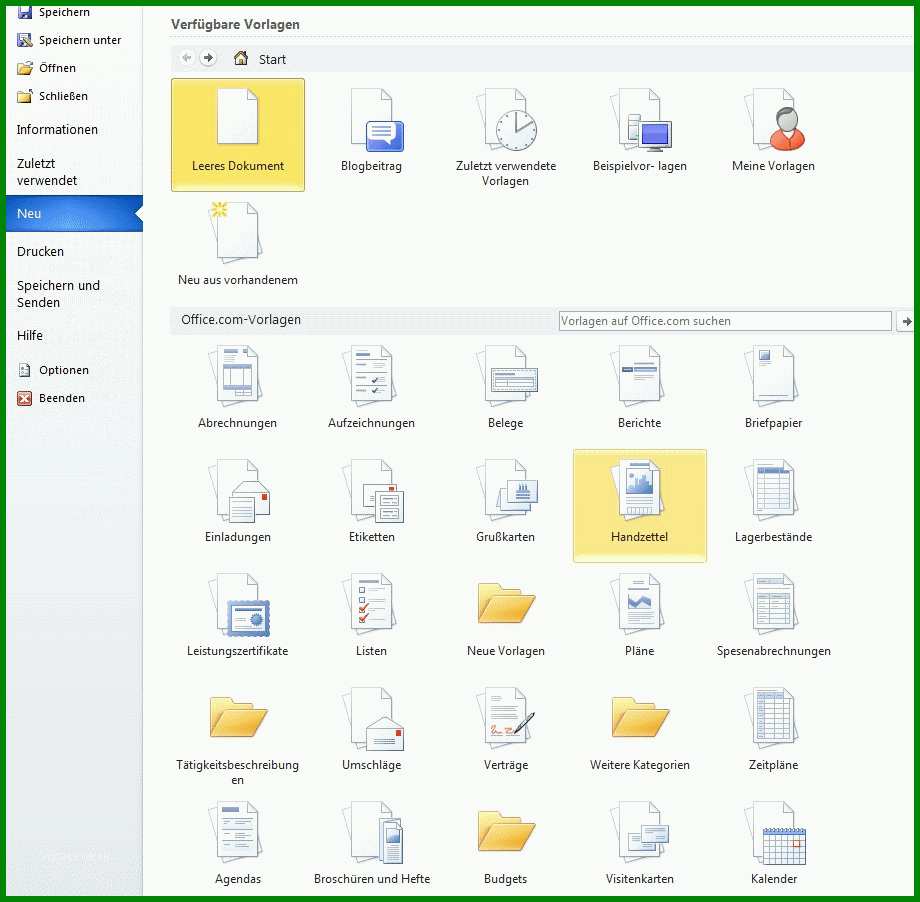
Task: Open the Etiketten template category
Action: 371,502
